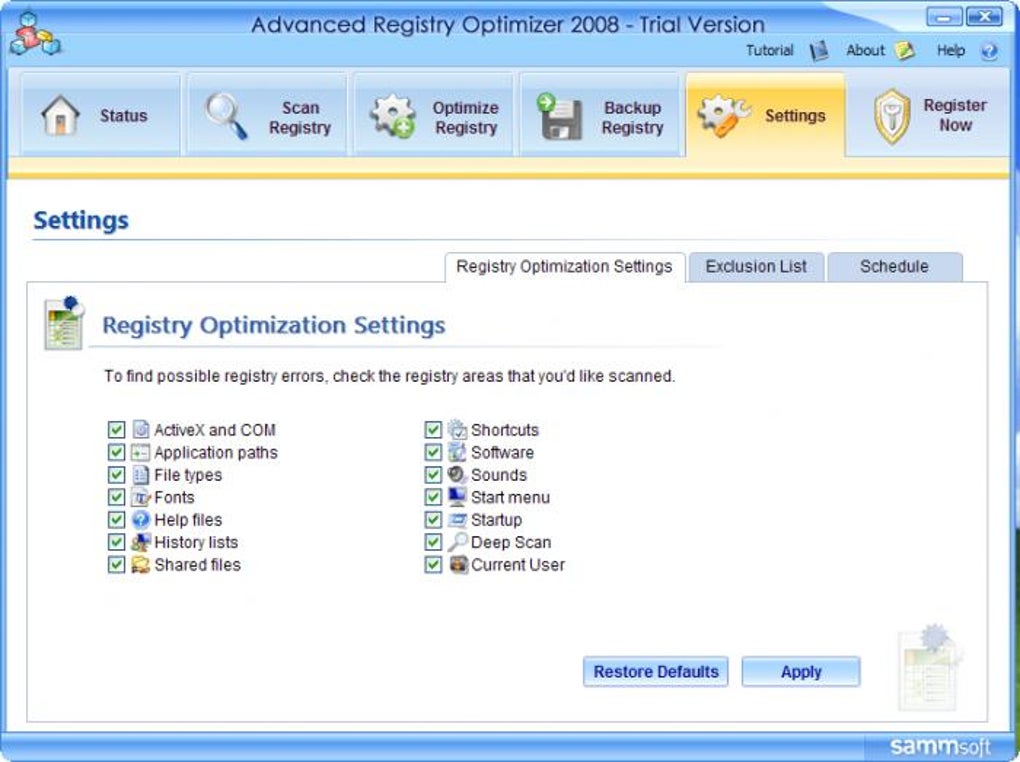This screenshot has height=762, width=1020.
Task: Toggle the Application paths checkbox
Action: [116, 452]
